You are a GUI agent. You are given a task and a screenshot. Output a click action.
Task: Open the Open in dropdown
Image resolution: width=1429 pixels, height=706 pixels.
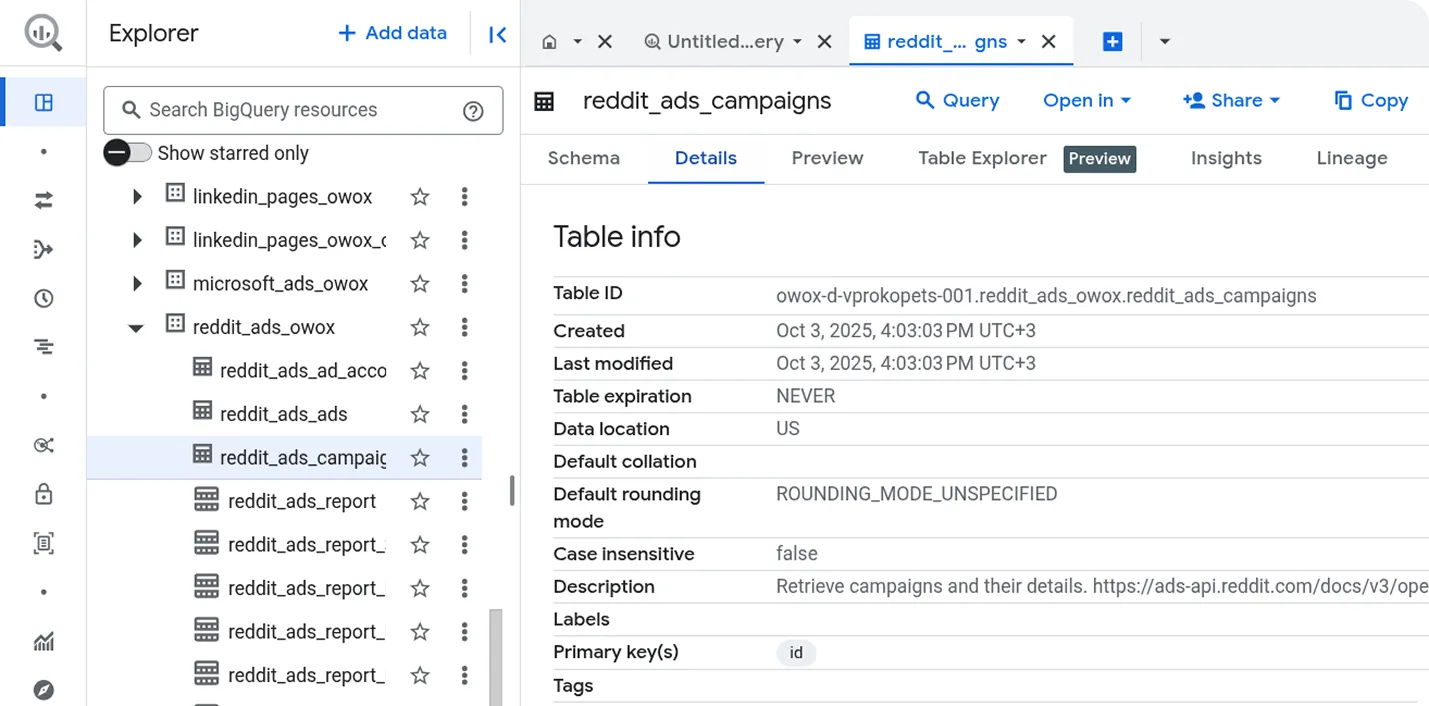1086,100
